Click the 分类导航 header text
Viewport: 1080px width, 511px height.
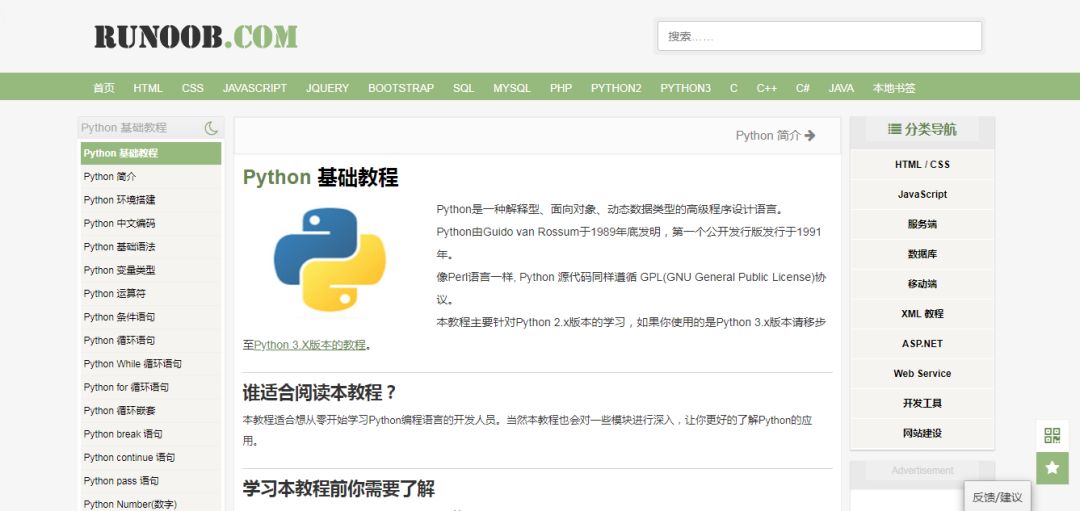pos(931,129)
